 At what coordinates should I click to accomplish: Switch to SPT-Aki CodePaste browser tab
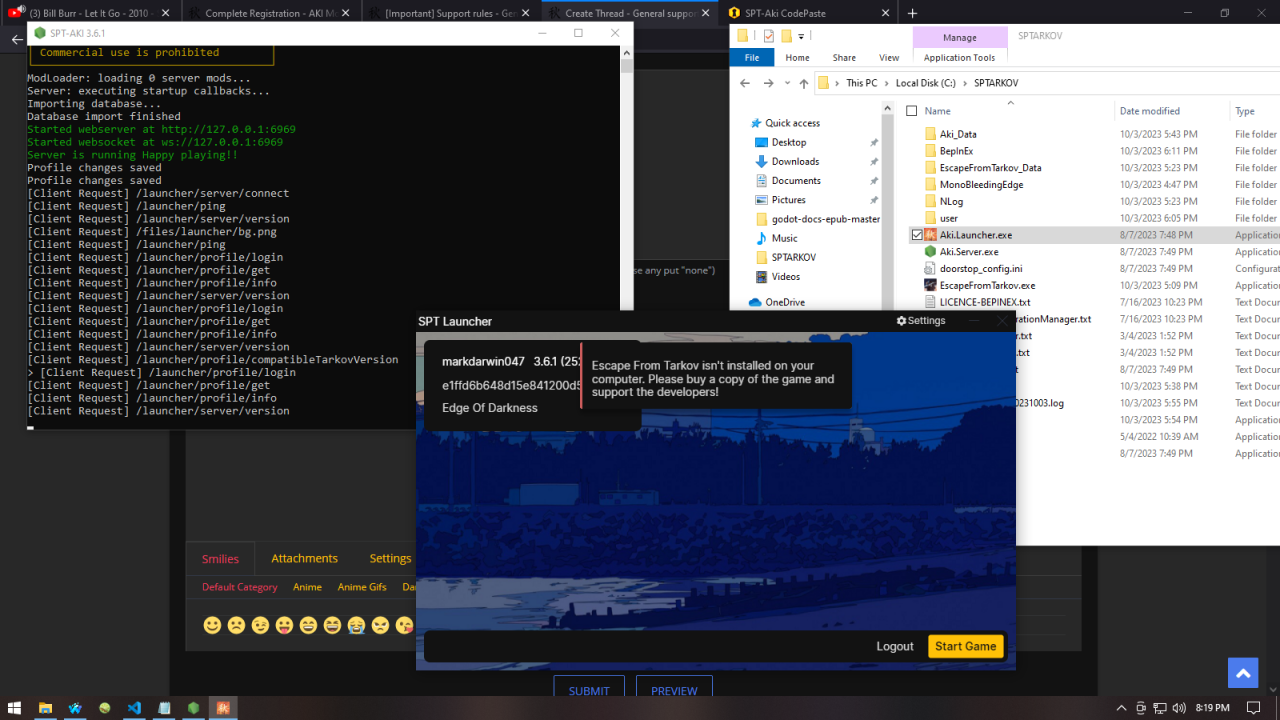click(x=808, y=13)
